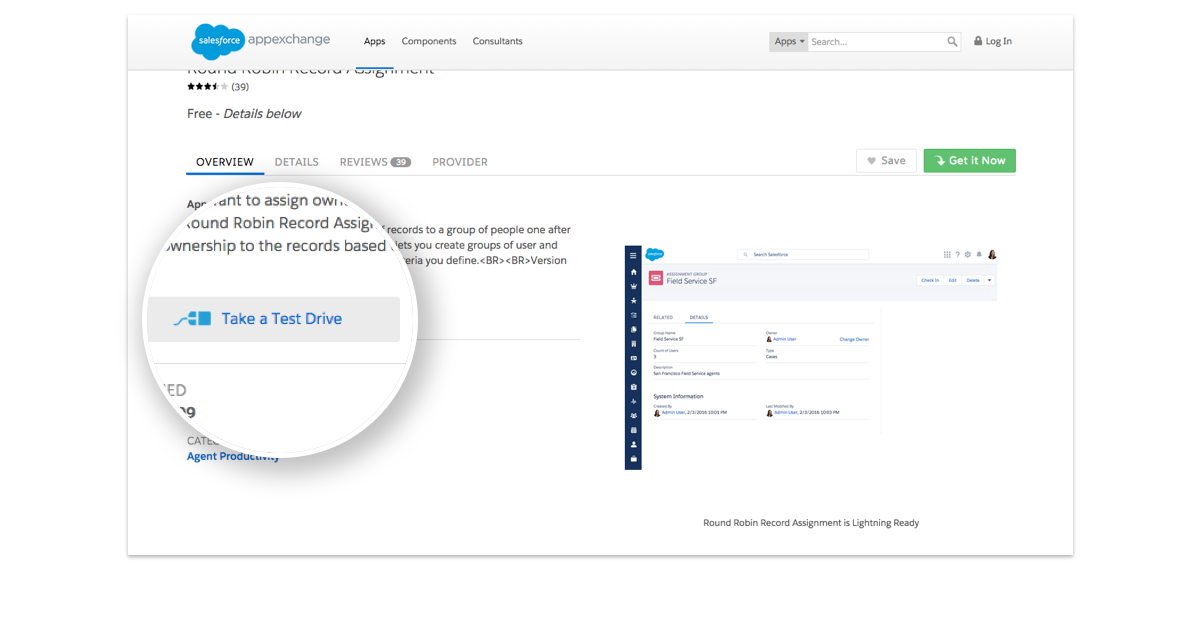The image size is (1200, 640).
Task: Click the Salesforce AppExchange logo
Action: [260, 41]
